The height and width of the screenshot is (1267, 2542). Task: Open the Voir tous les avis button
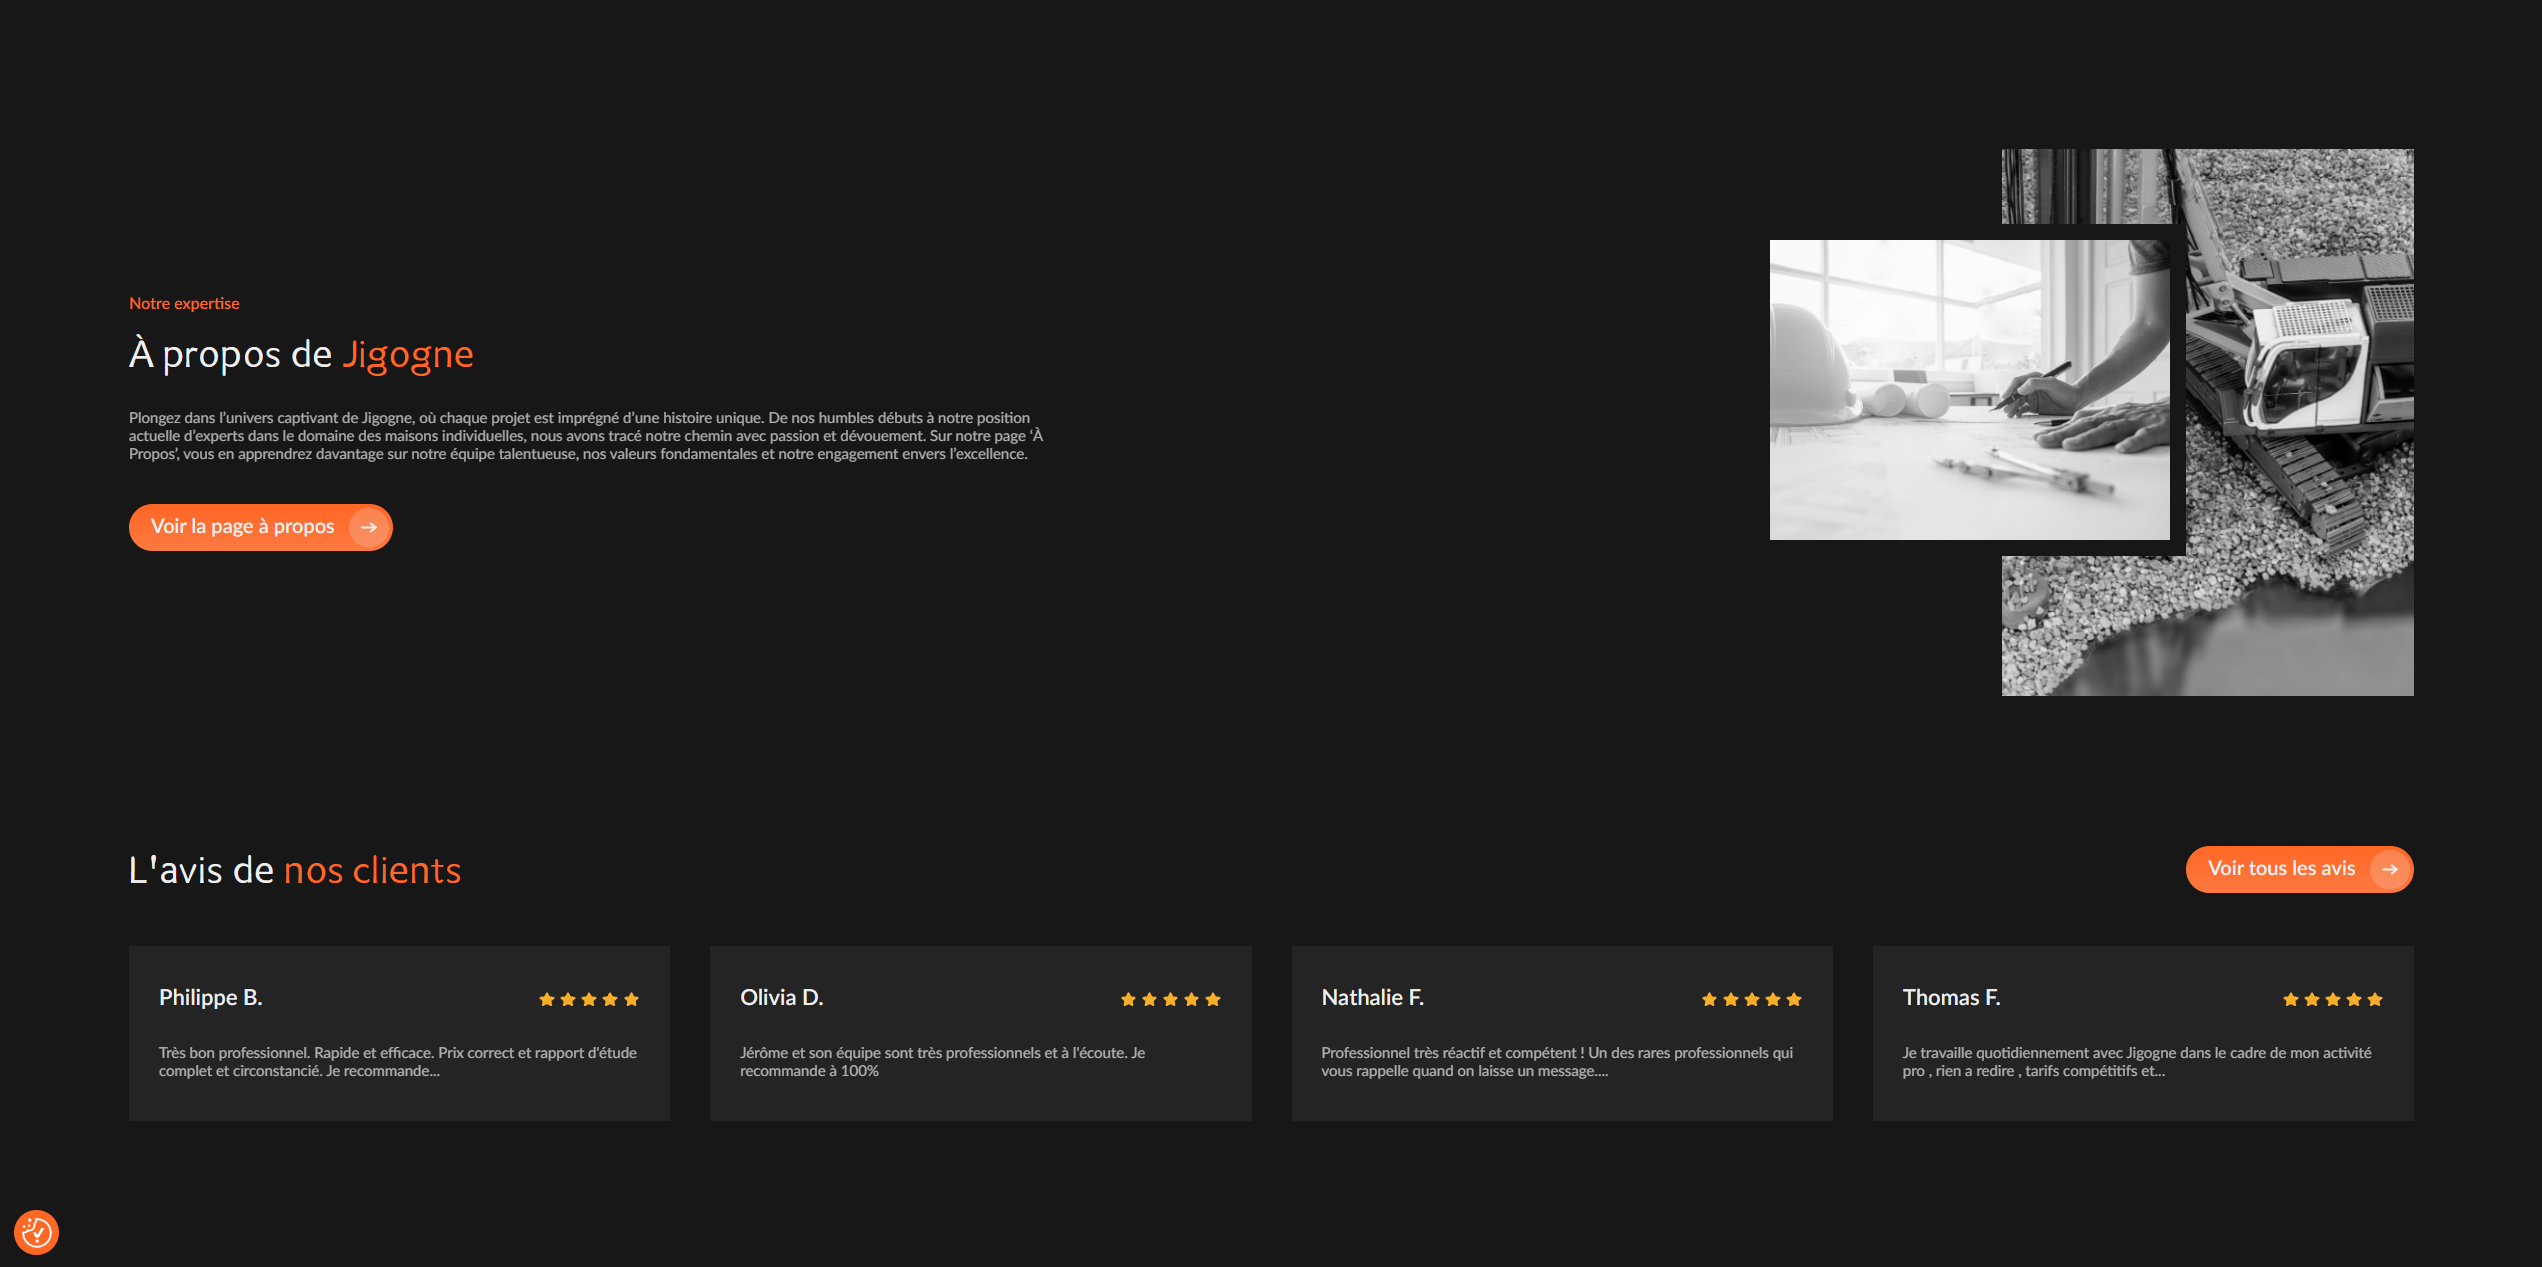[2300, 869]
